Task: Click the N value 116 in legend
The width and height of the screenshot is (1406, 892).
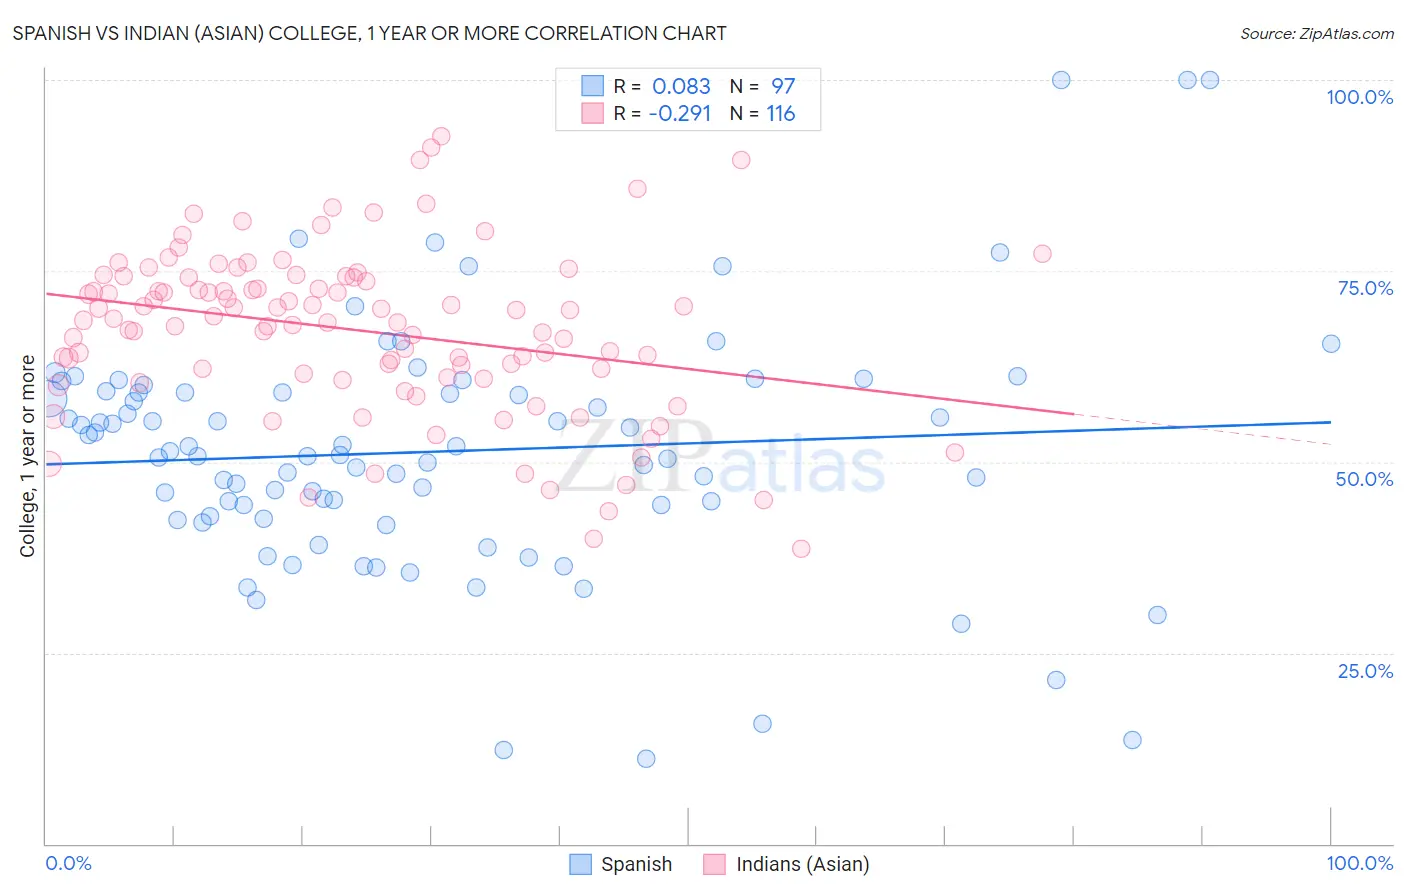Action: pyautogui.click(x=781, y=113)
